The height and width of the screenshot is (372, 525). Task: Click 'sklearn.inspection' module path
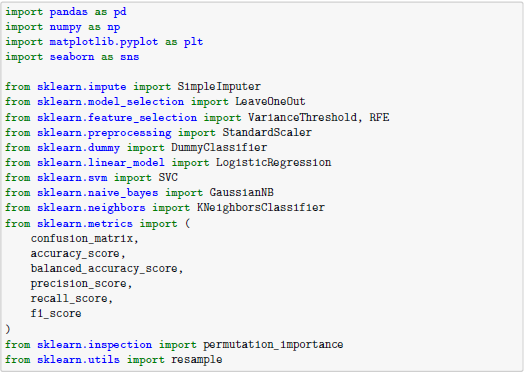[x=94, y=345]
